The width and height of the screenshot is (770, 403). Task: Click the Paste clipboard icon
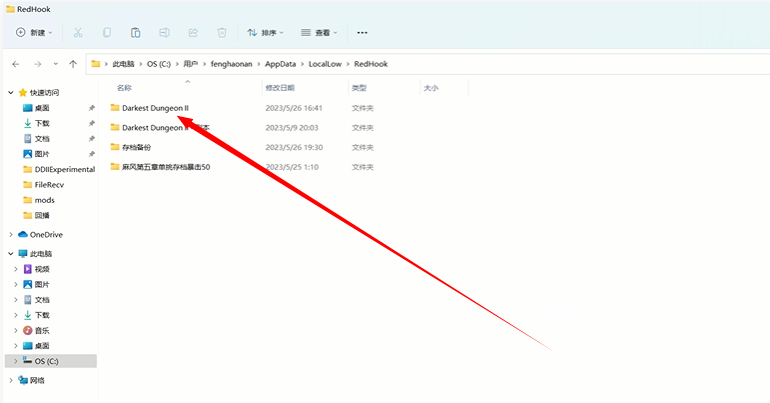tap(136, 33)
